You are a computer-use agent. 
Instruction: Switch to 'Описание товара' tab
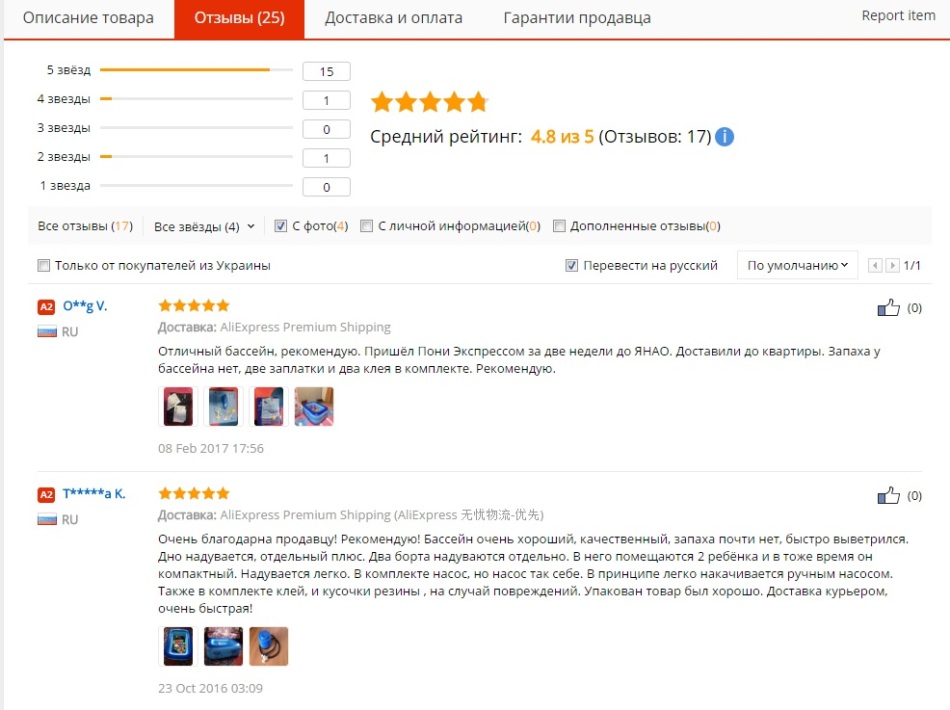click(88, 18)
